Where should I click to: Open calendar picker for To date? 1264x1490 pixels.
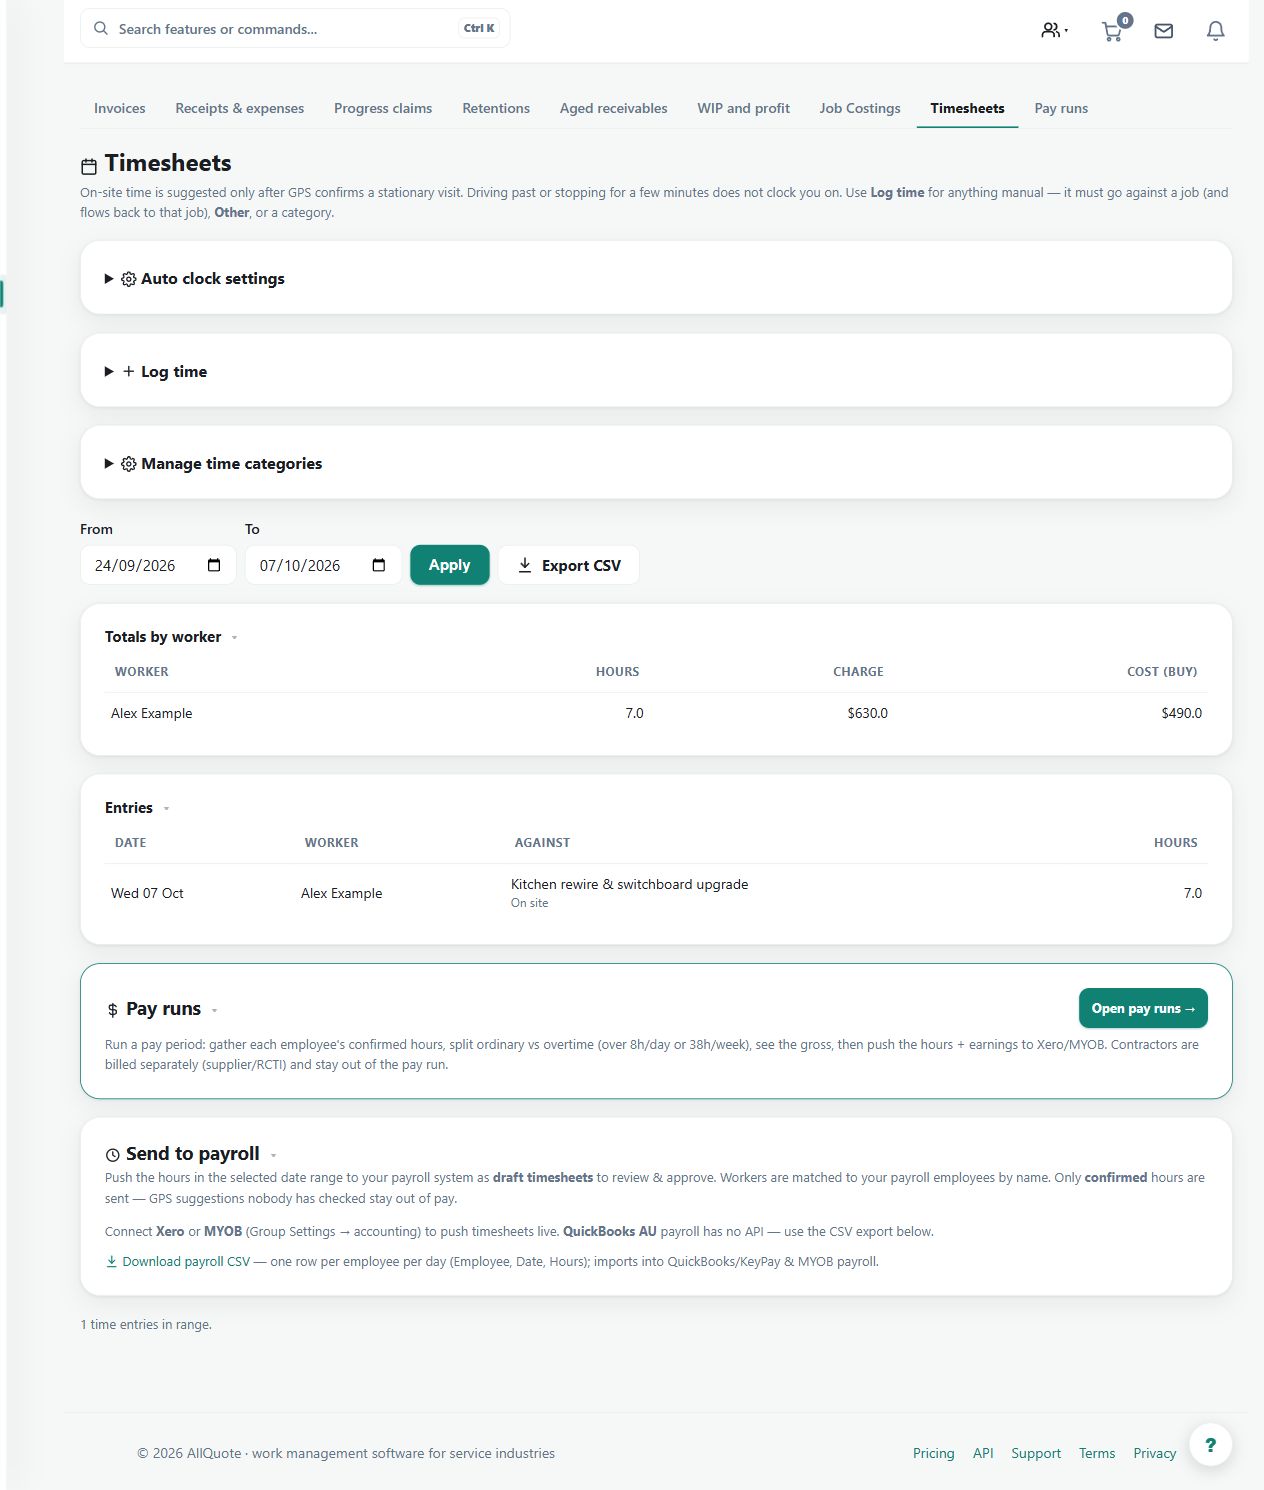coord(379,565)
